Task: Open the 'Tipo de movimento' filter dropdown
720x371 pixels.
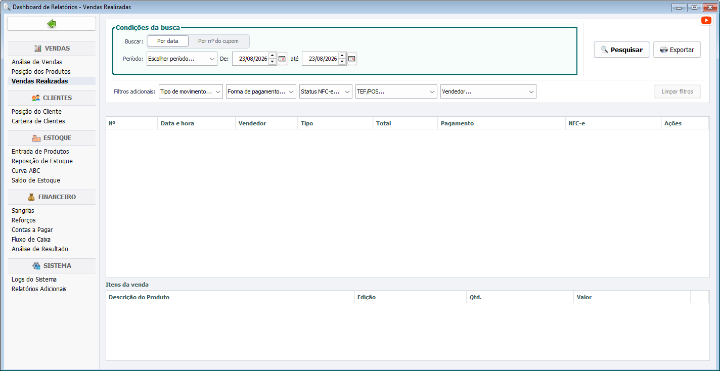Action: point(191,91)
